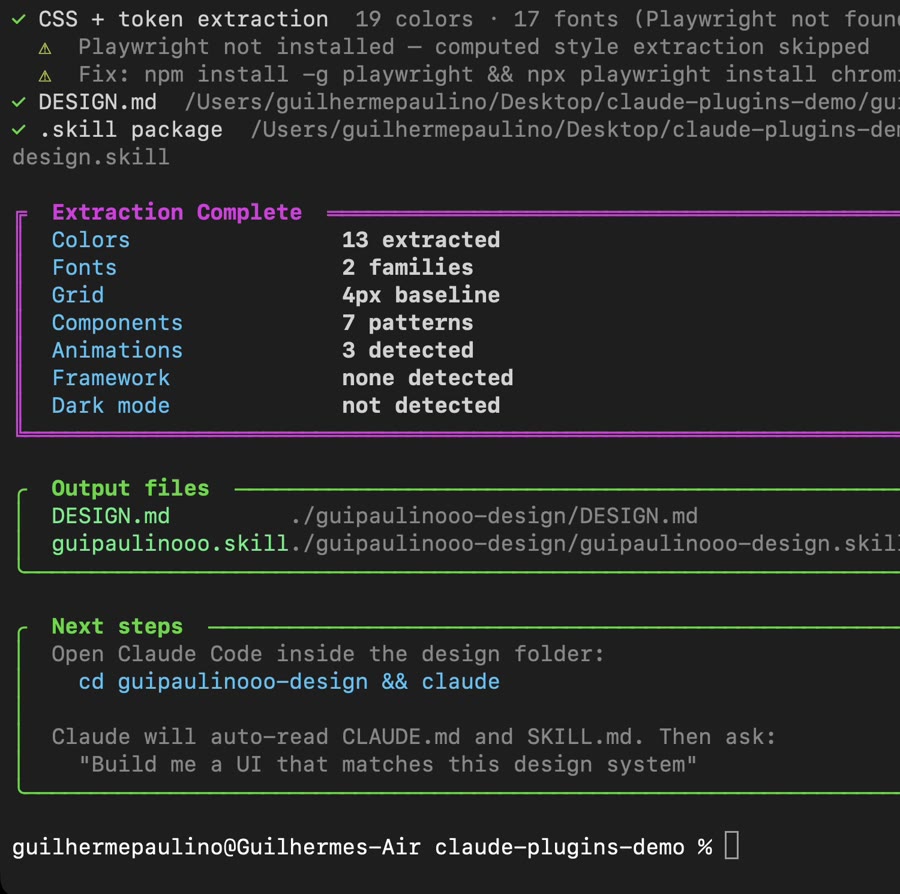Click the checkmark beside CSS + token extraction
The width and height of the screenshot is (900, 894).
click(18, 20)
